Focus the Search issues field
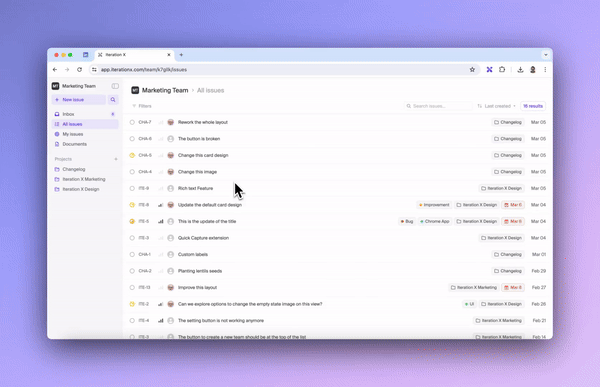 (438, 106)
